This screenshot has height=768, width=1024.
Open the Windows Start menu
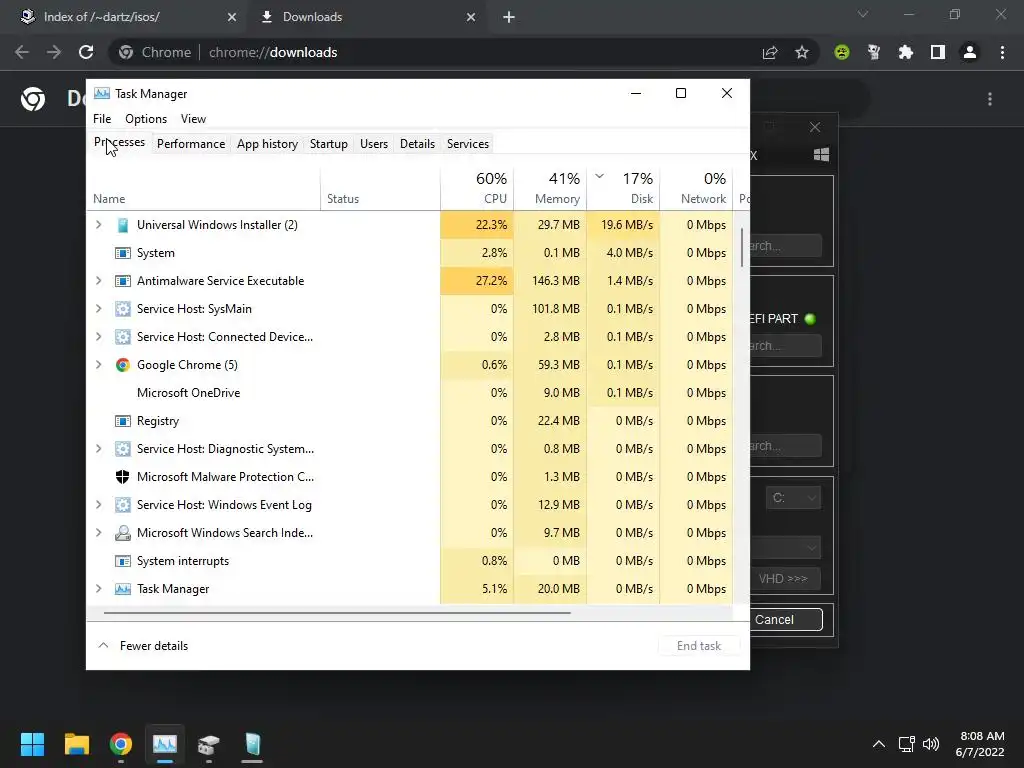(32, 744)
